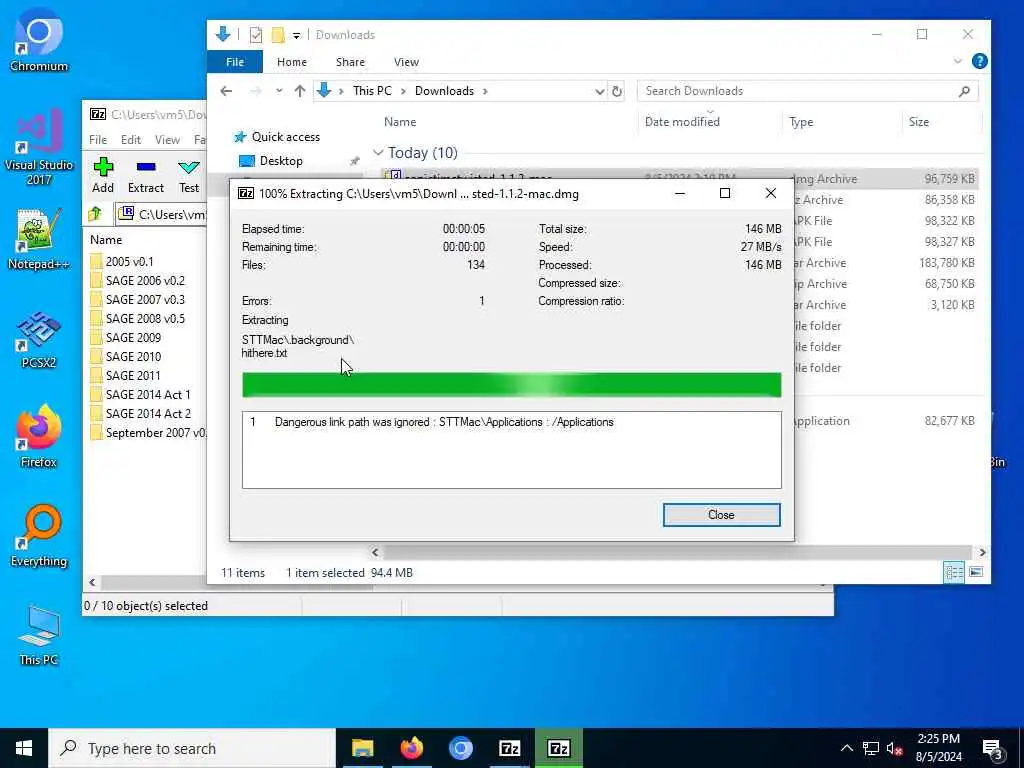This screenshot has height=768, width=1024.
Task: Click Explorer Up one level arrow
Action: [x=300, y=91]
